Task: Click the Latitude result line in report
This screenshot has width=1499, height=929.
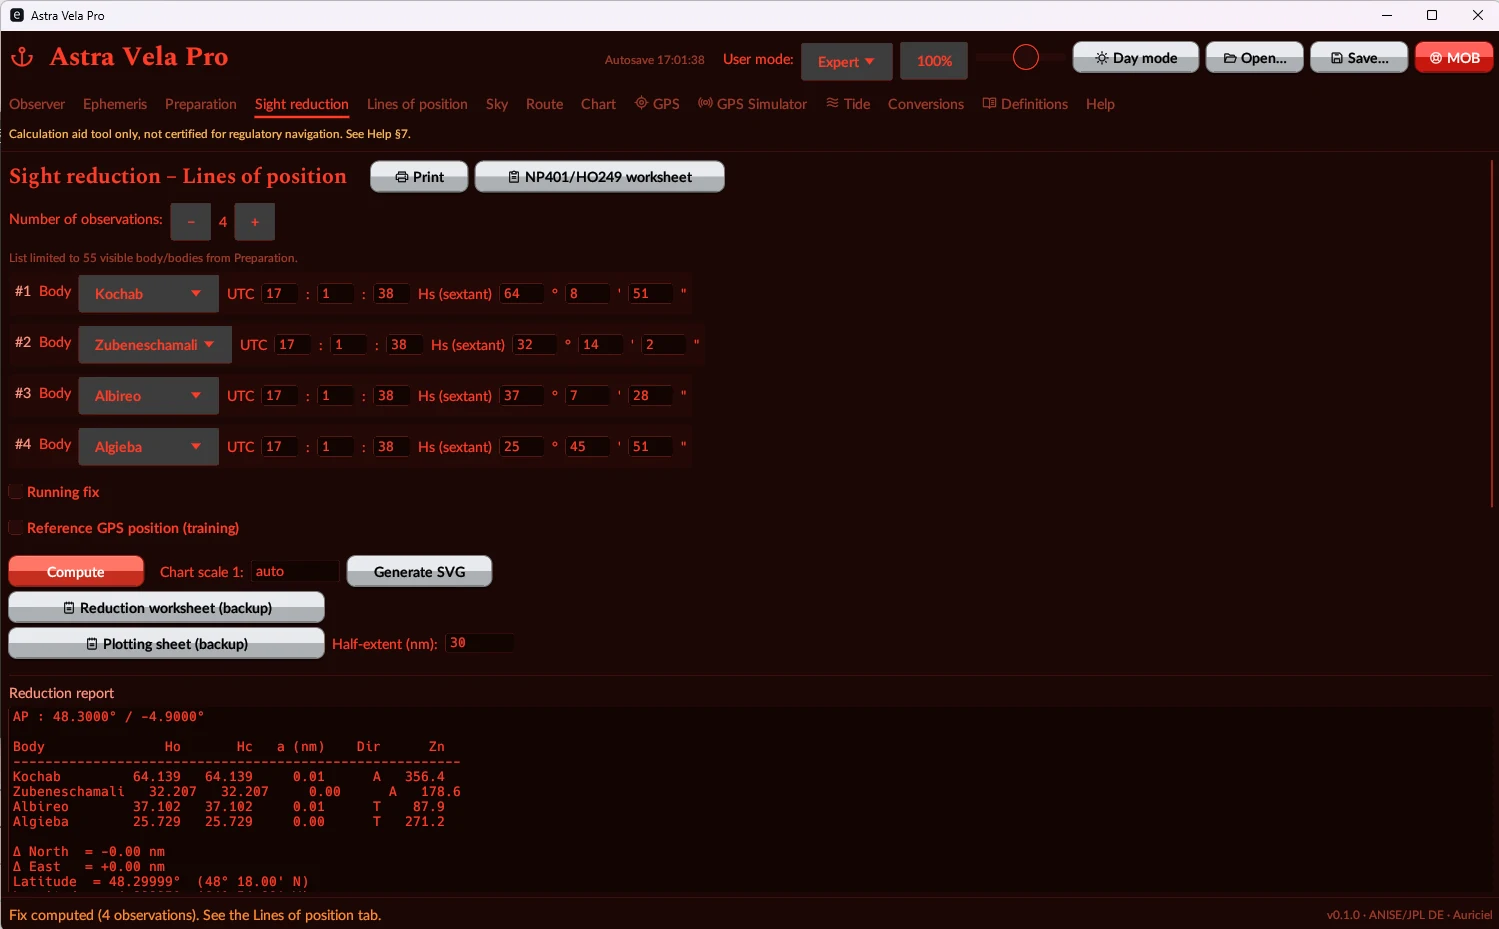Action: coord(161,882)
